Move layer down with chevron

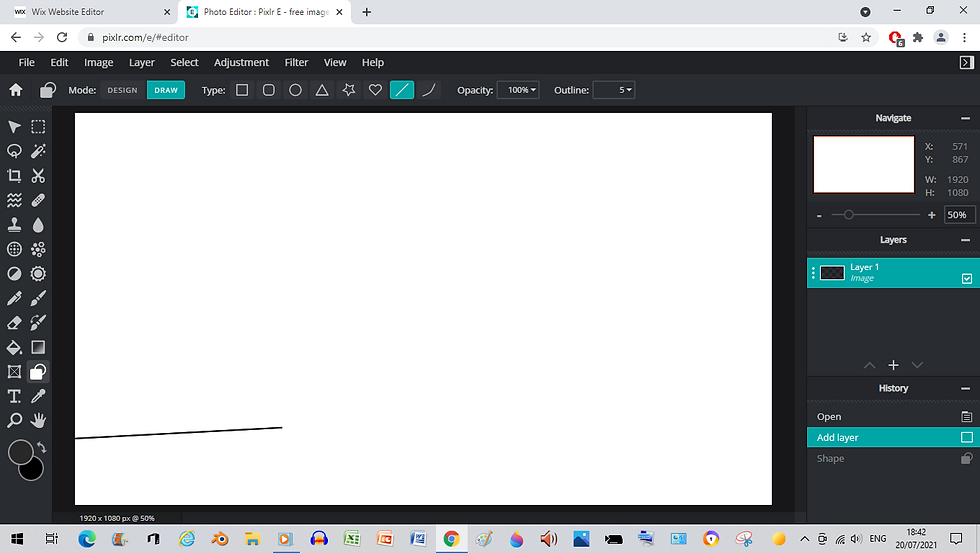(917, 366)
